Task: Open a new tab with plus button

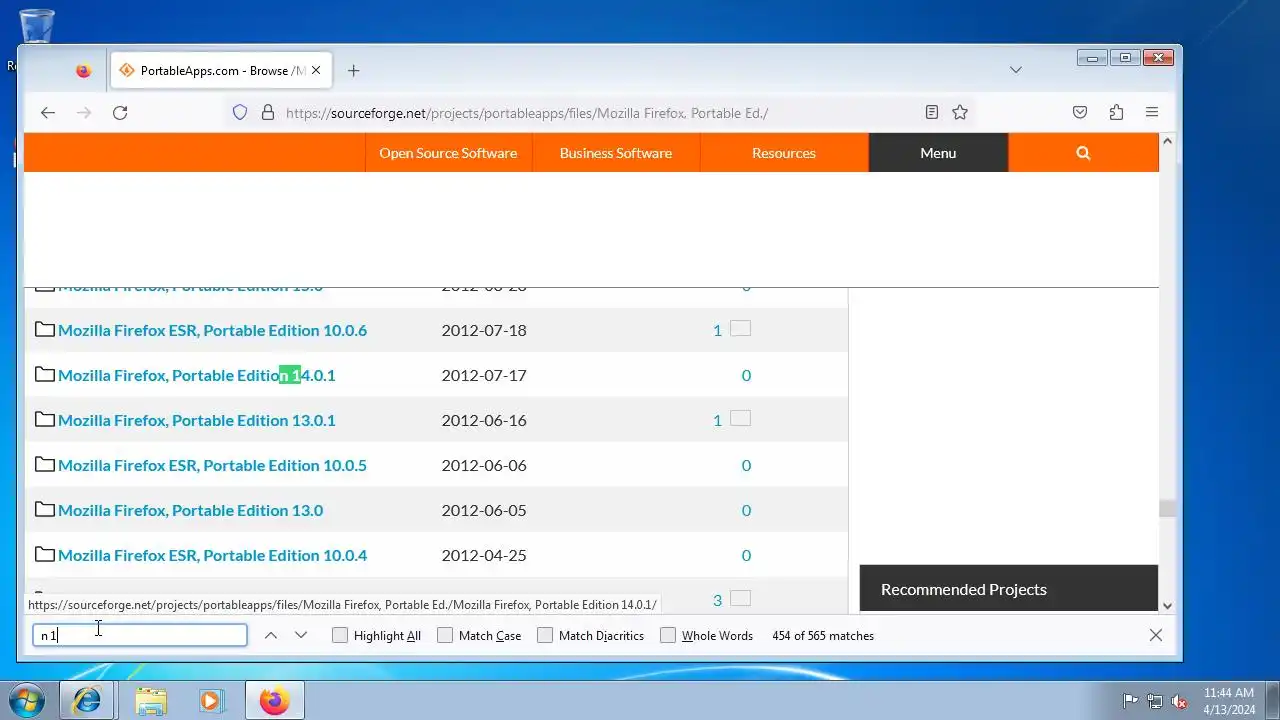Action: pos(353,71)
